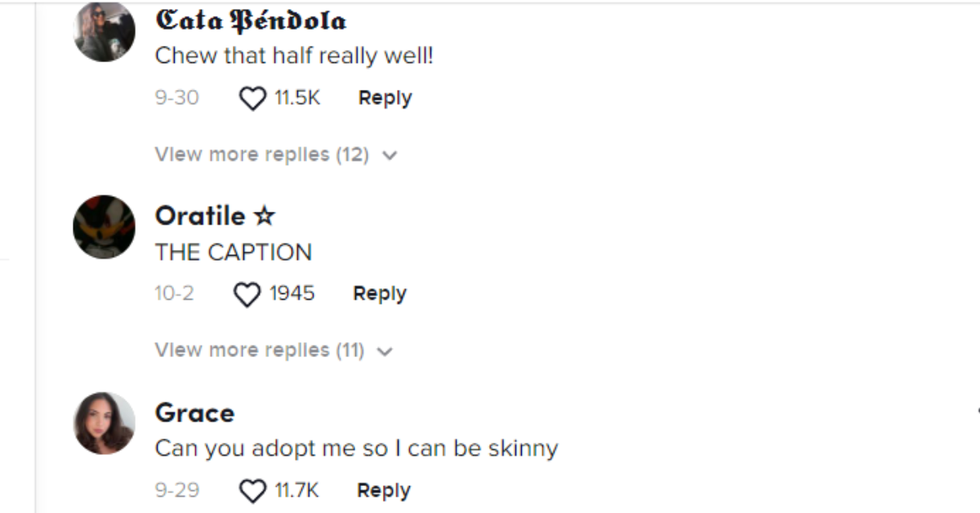
Task: Click Oratile's avatar image
Action: (104, 227)
